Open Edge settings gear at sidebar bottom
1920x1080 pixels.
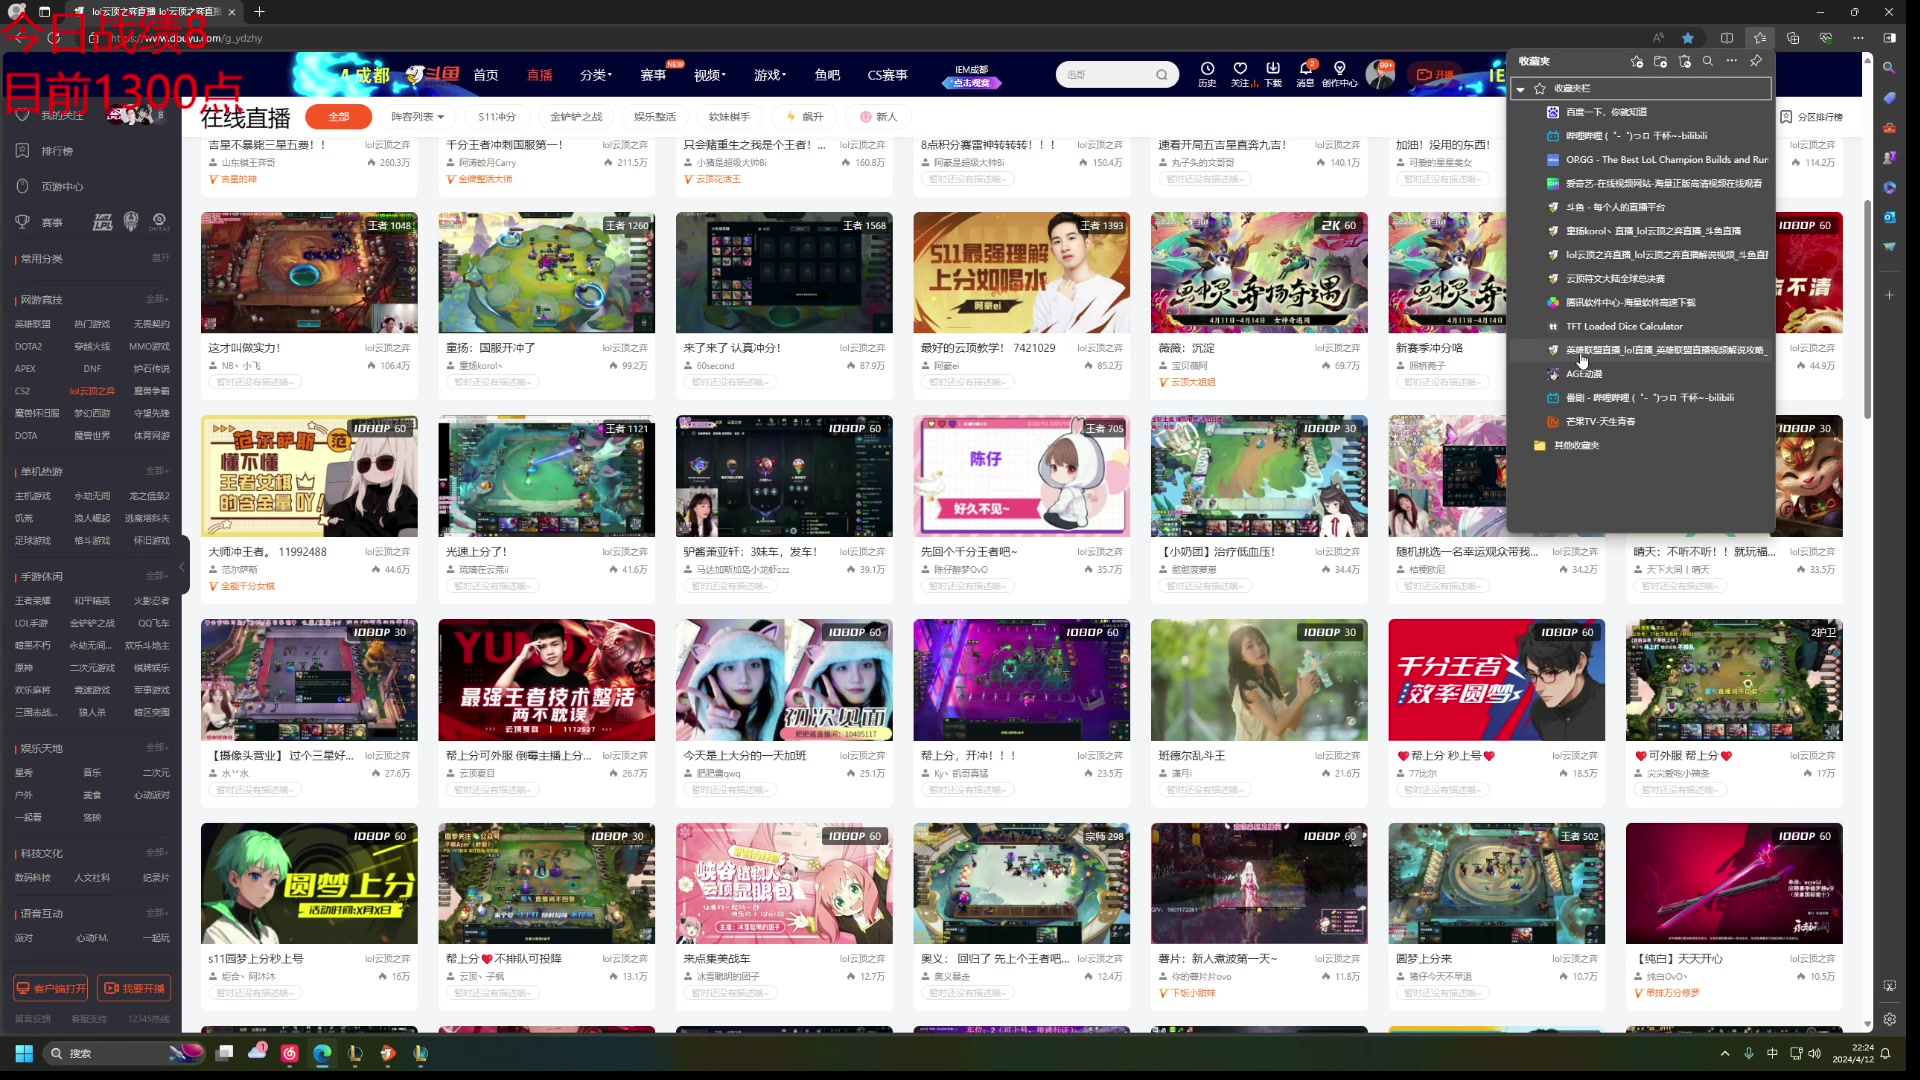(x=1889, y=1019)
